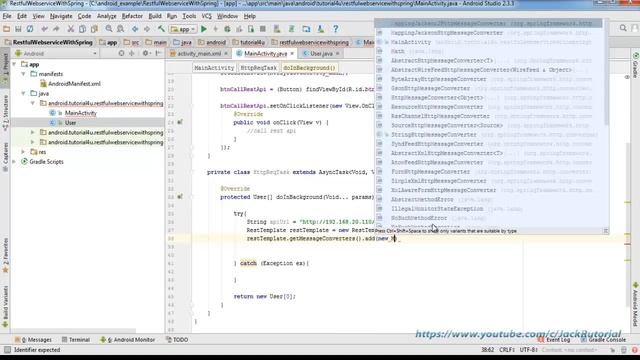This screenshot has height=360, width=640.
Task: Open the Terminal tool window
Action: [76, 340]
